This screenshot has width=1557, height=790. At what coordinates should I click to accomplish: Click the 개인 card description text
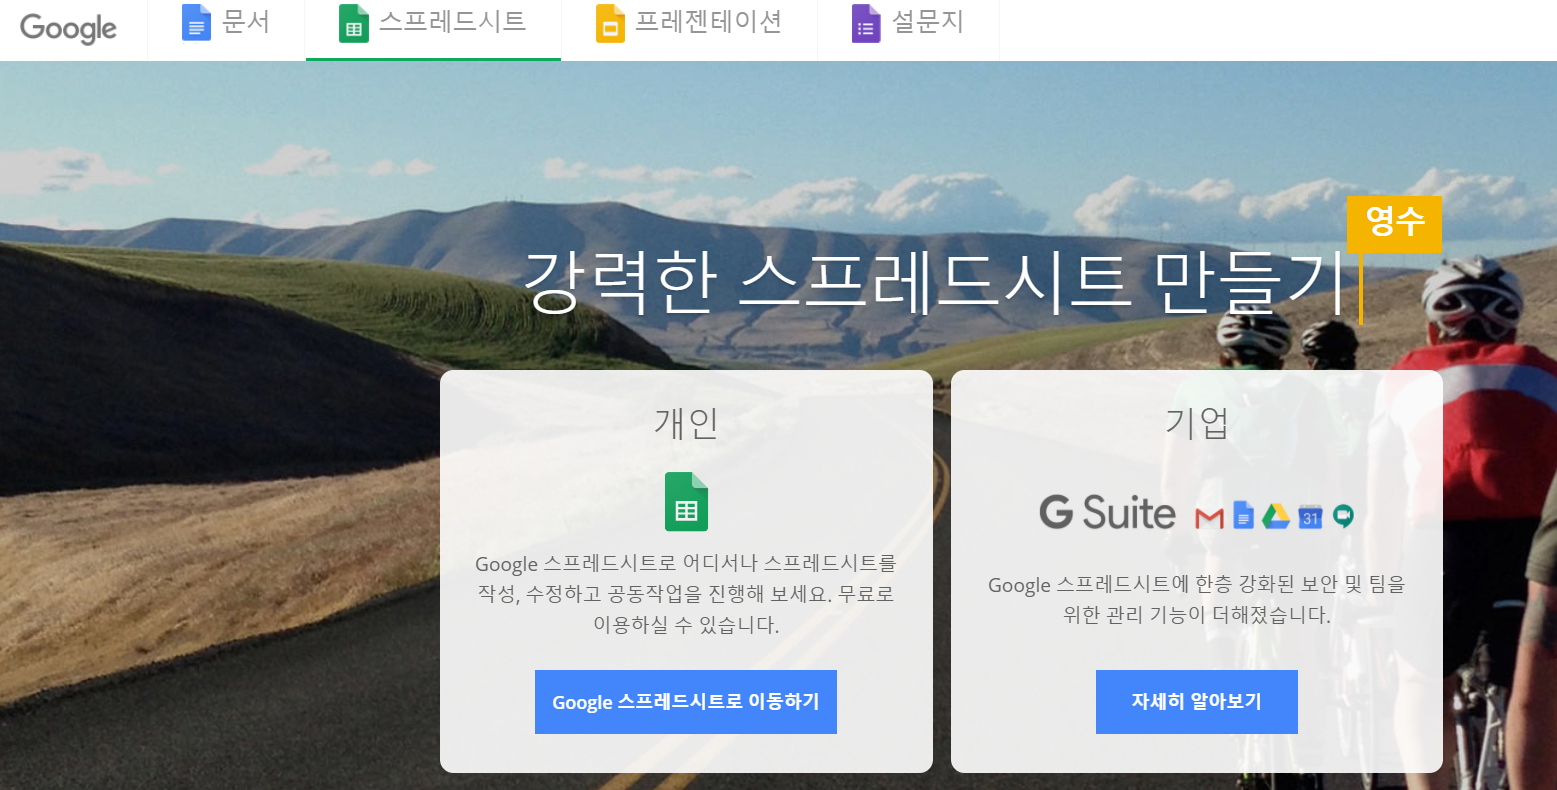tap(686, 594)
